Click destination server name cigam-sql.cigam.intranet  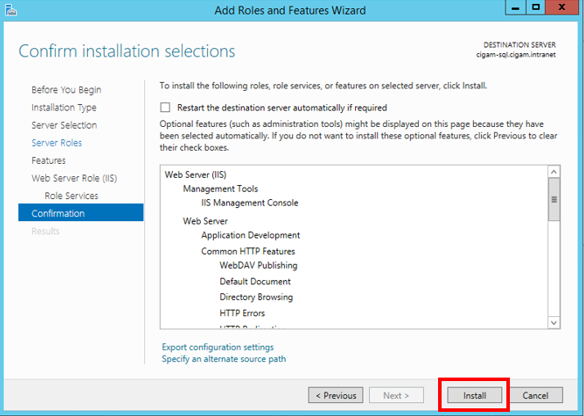coord(516,55)
